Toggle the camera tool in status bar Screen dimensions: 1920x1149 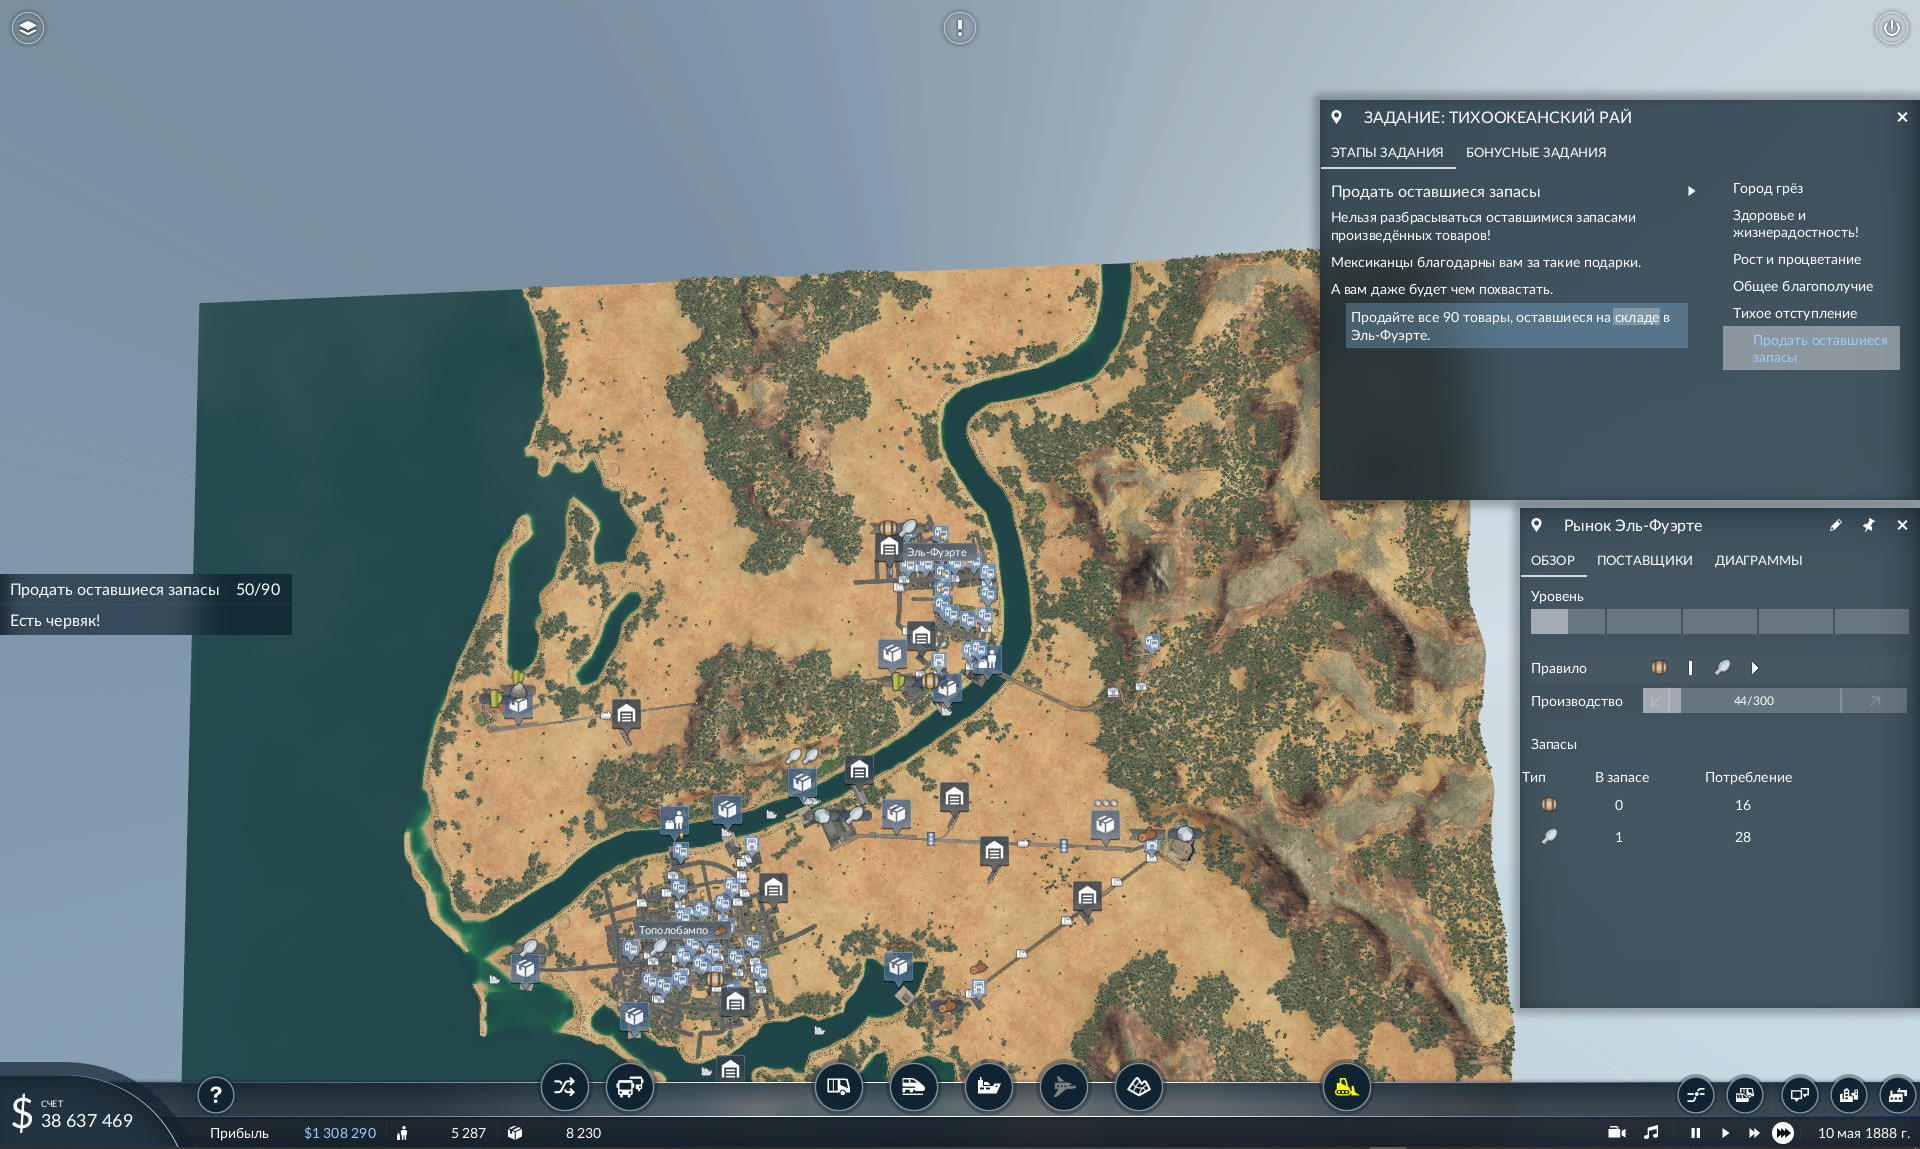tap(1616, 1133)
